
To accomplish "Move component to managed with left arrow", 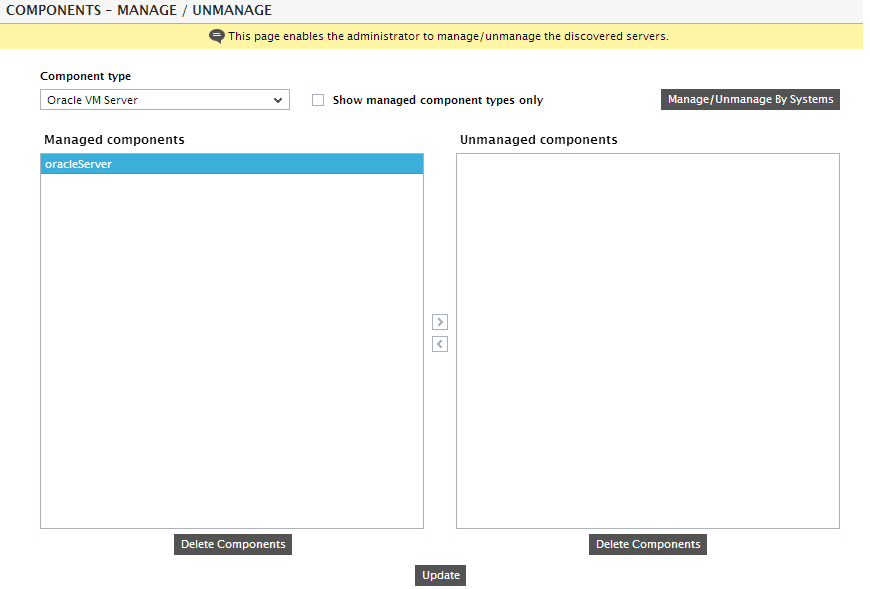I will coord(440,344).
